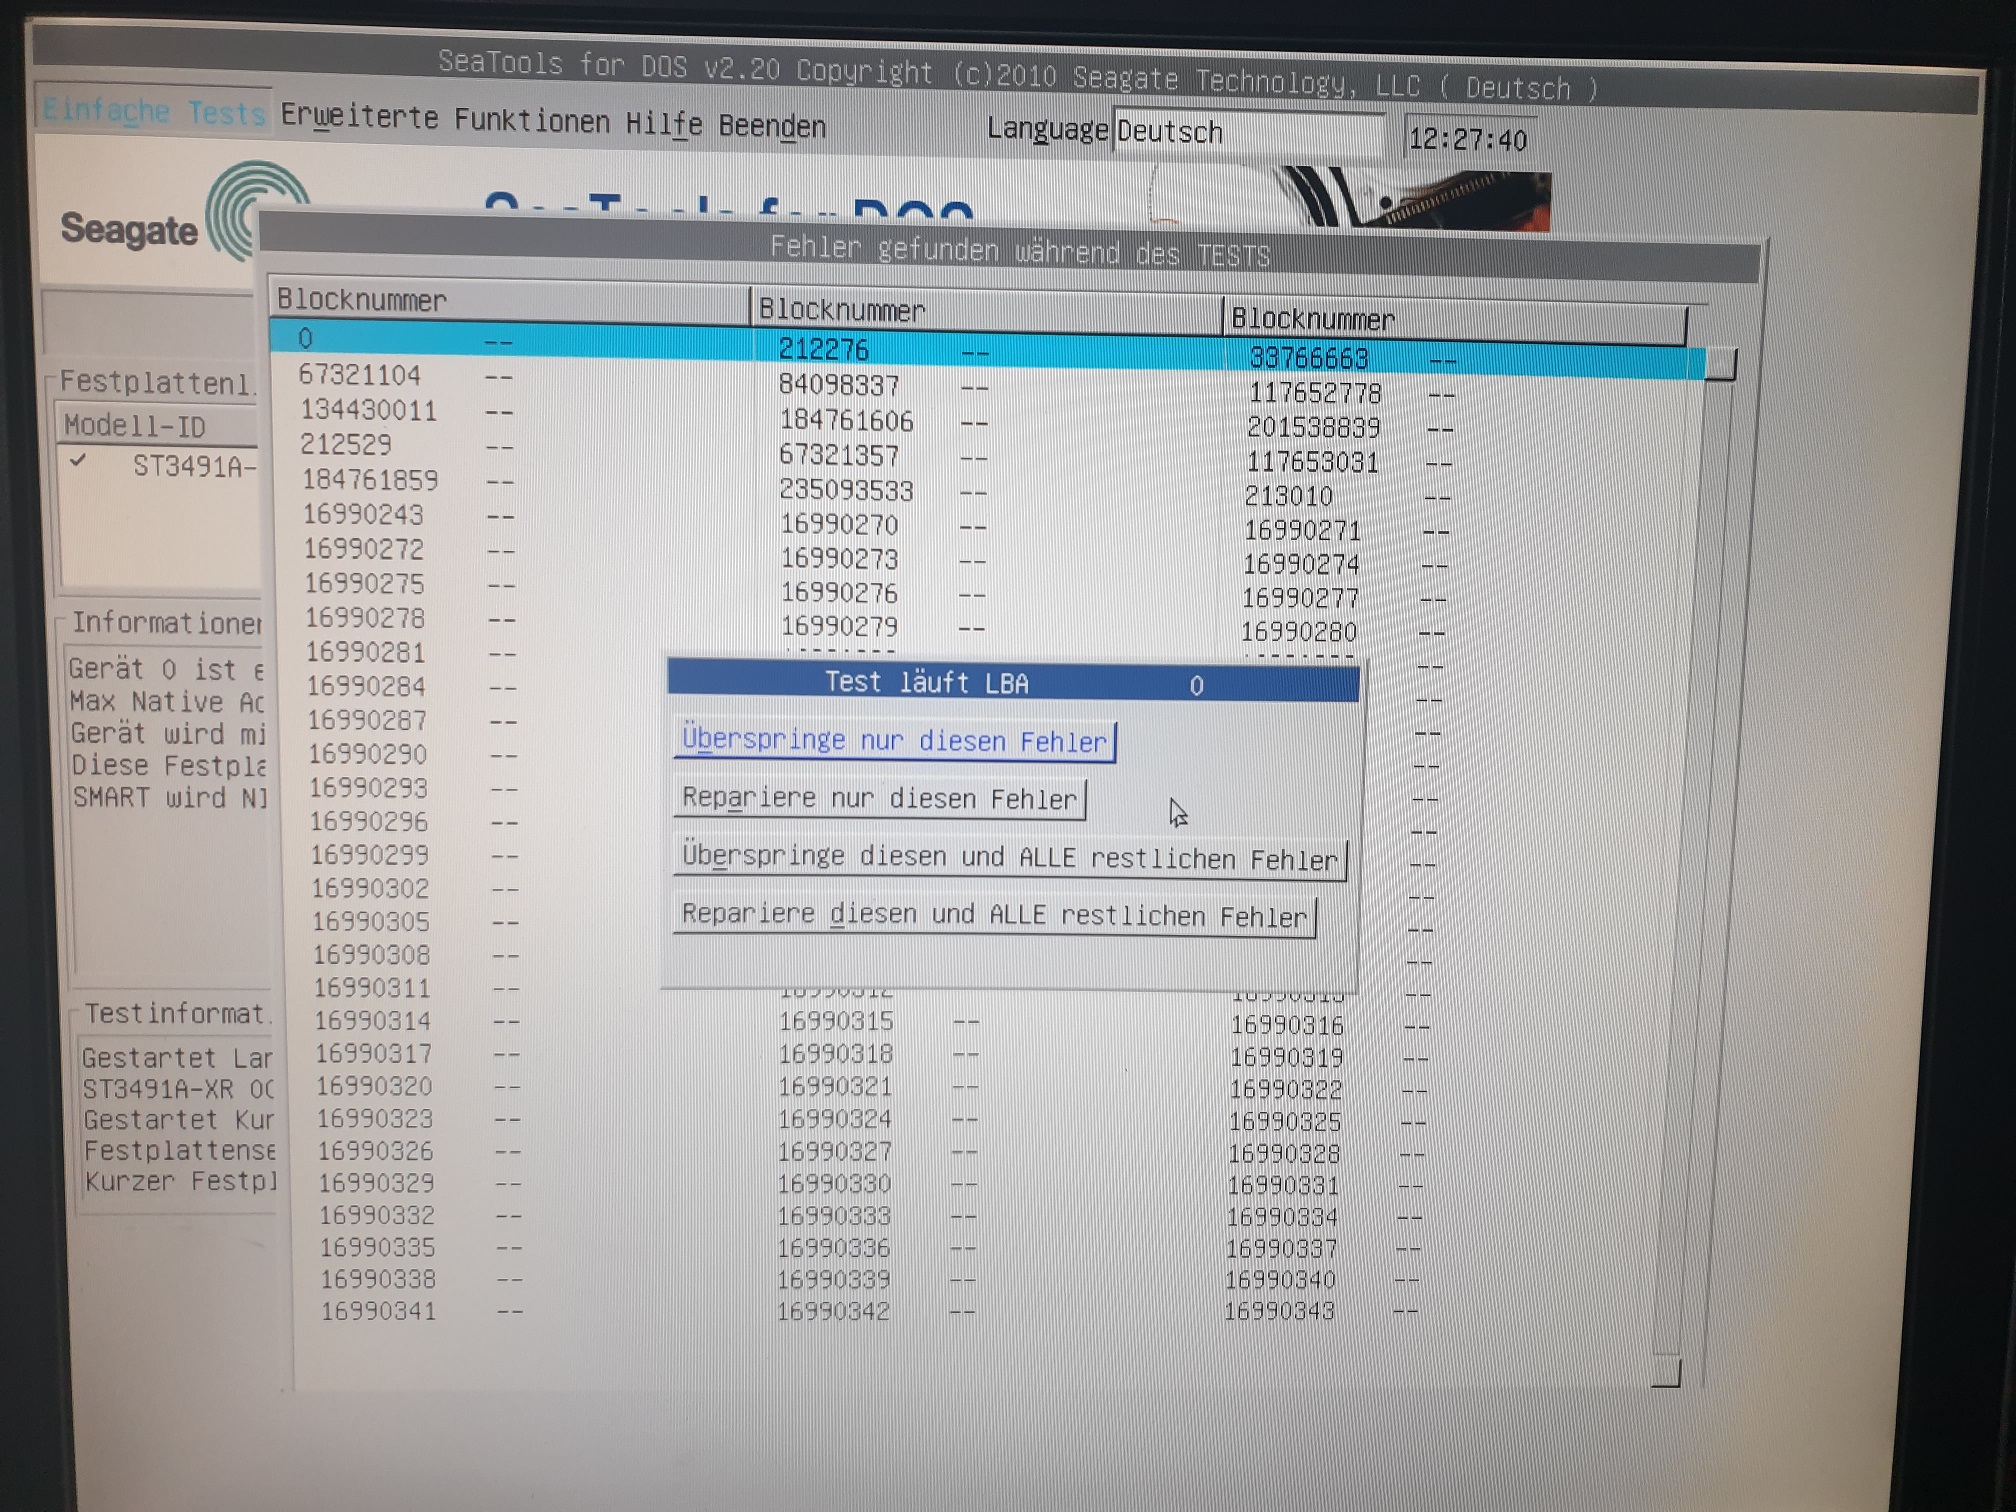Select block number 33766663
2016x1512 pixels.
click(x=1309, y=358)
